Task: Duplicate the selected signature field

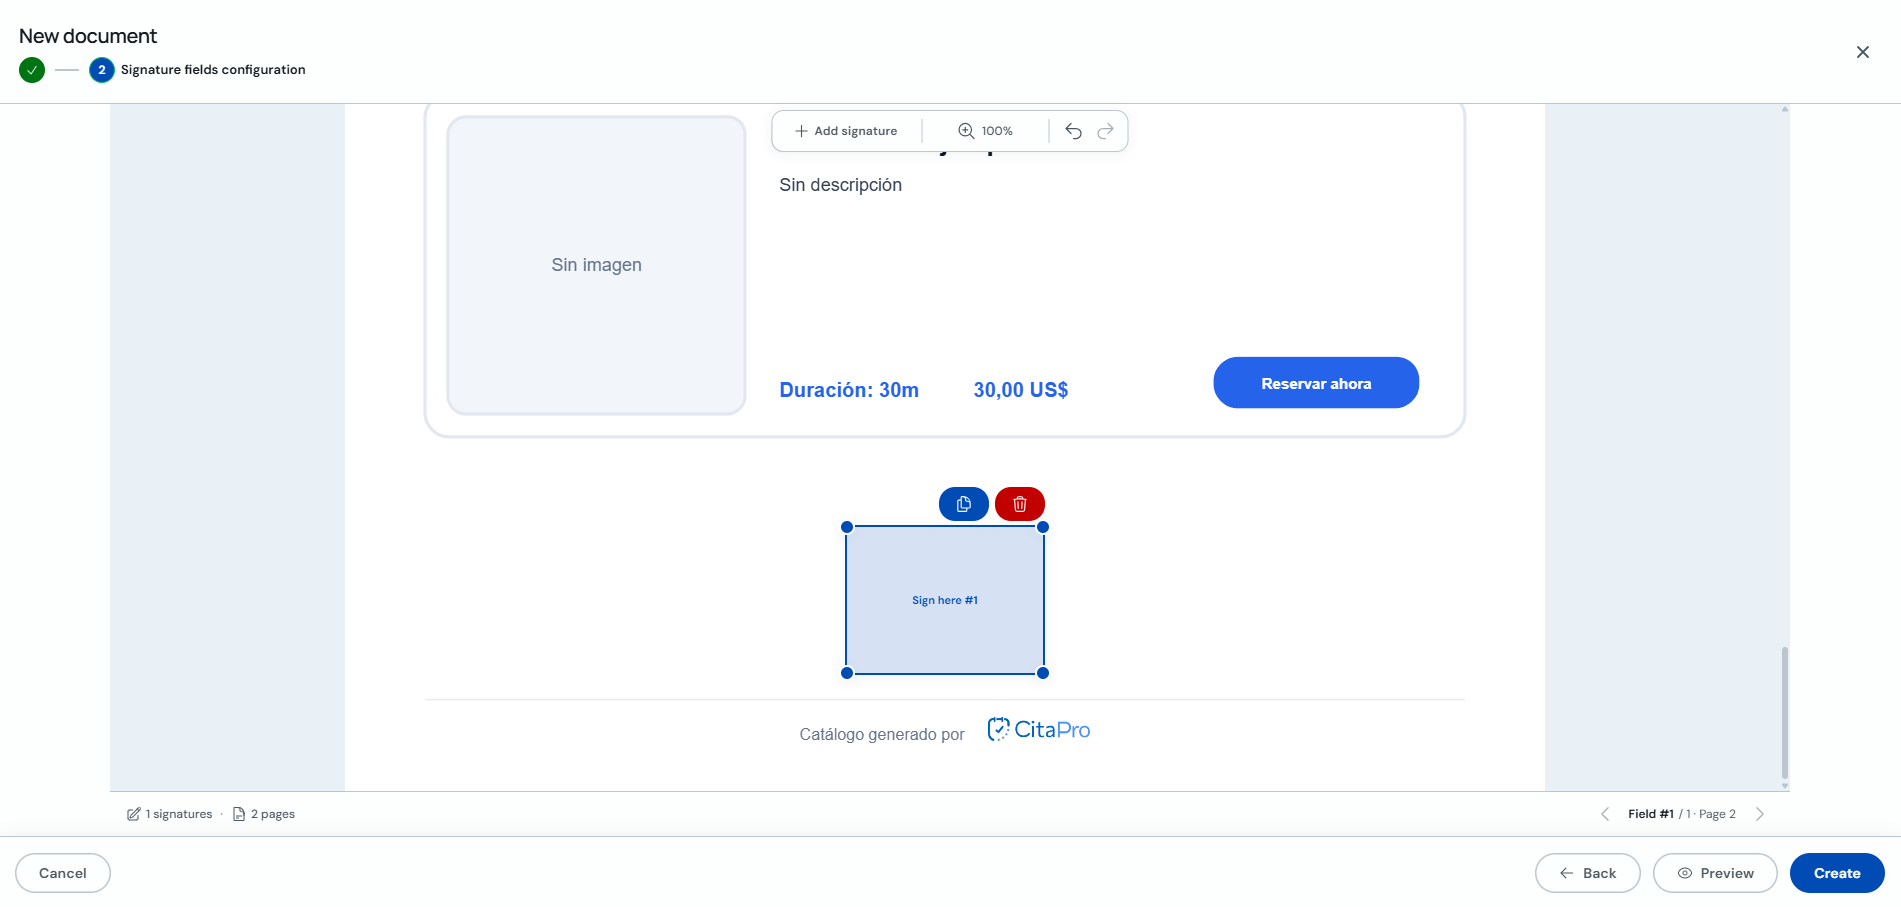Action: [x=964, y=504]
